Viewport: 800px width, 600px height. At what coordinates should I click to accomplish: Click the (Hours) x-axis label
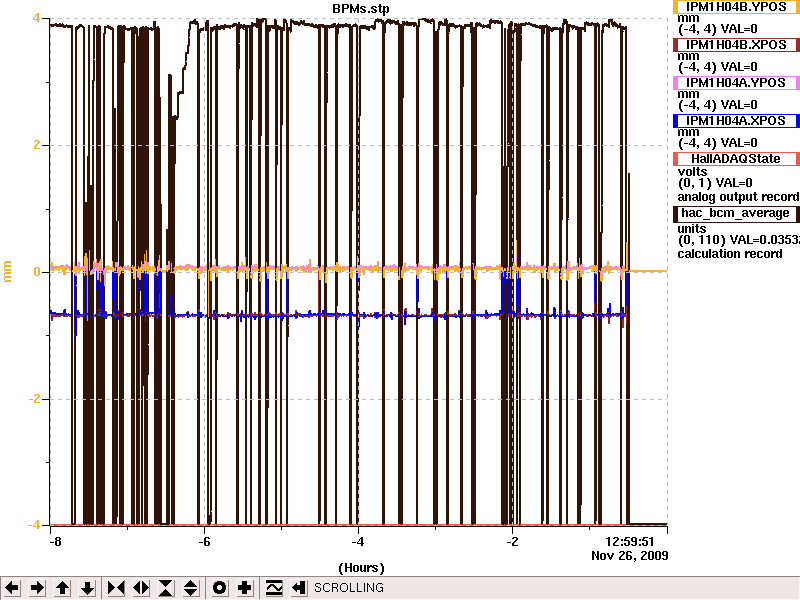pos(361,568)
